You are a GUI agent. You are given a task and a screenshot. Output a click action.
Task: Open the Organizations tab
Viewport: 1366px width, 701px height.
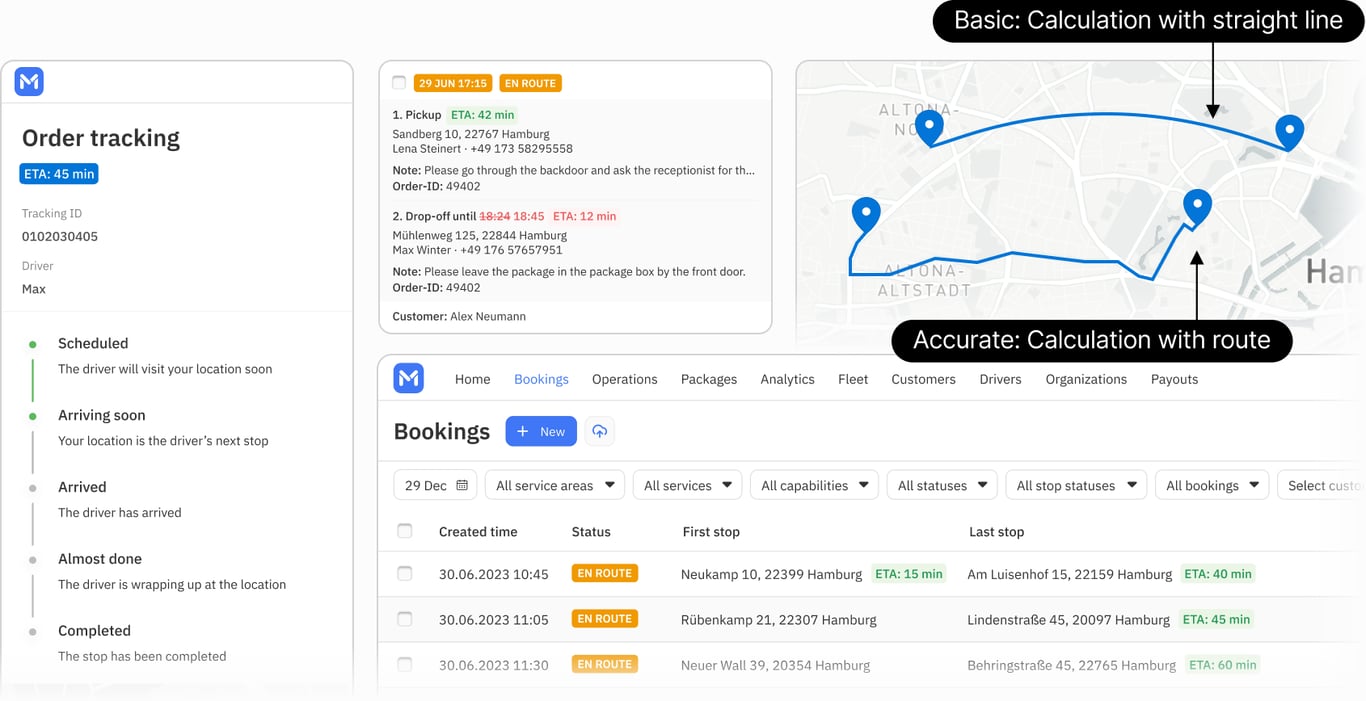coord(1086,379)
